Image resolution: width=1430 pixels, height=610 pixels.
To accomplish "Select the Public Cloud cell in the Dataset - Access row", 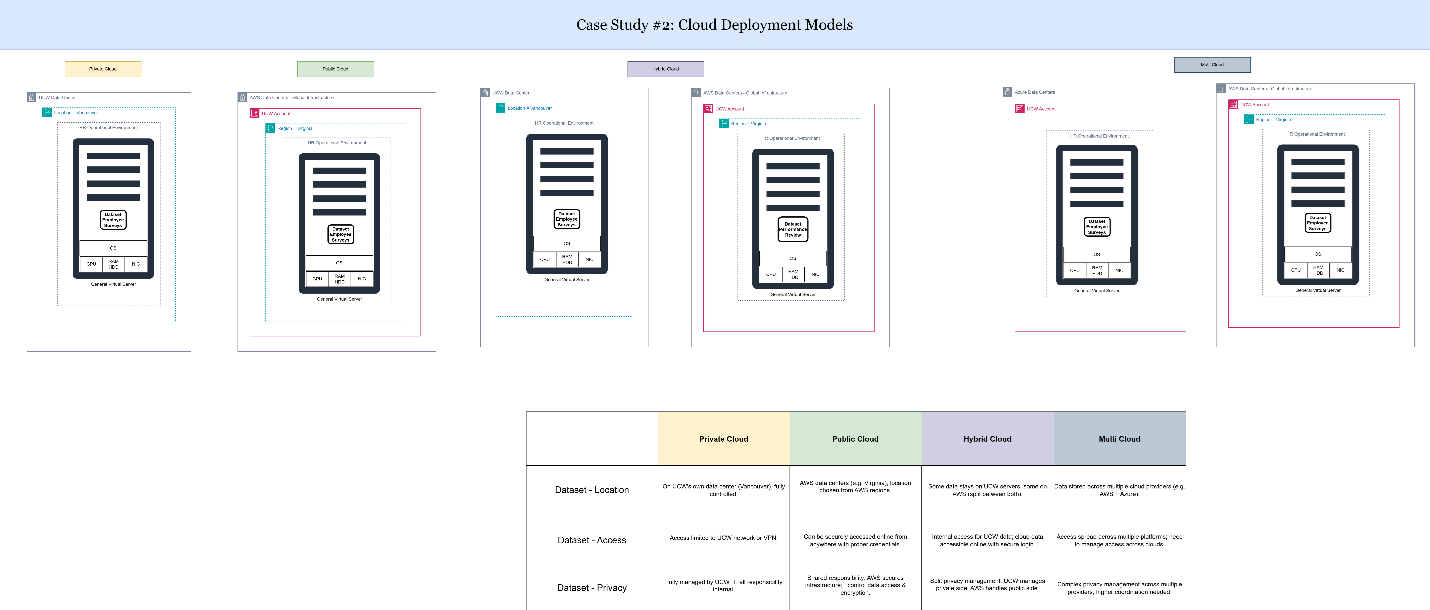I will (856, 540).
